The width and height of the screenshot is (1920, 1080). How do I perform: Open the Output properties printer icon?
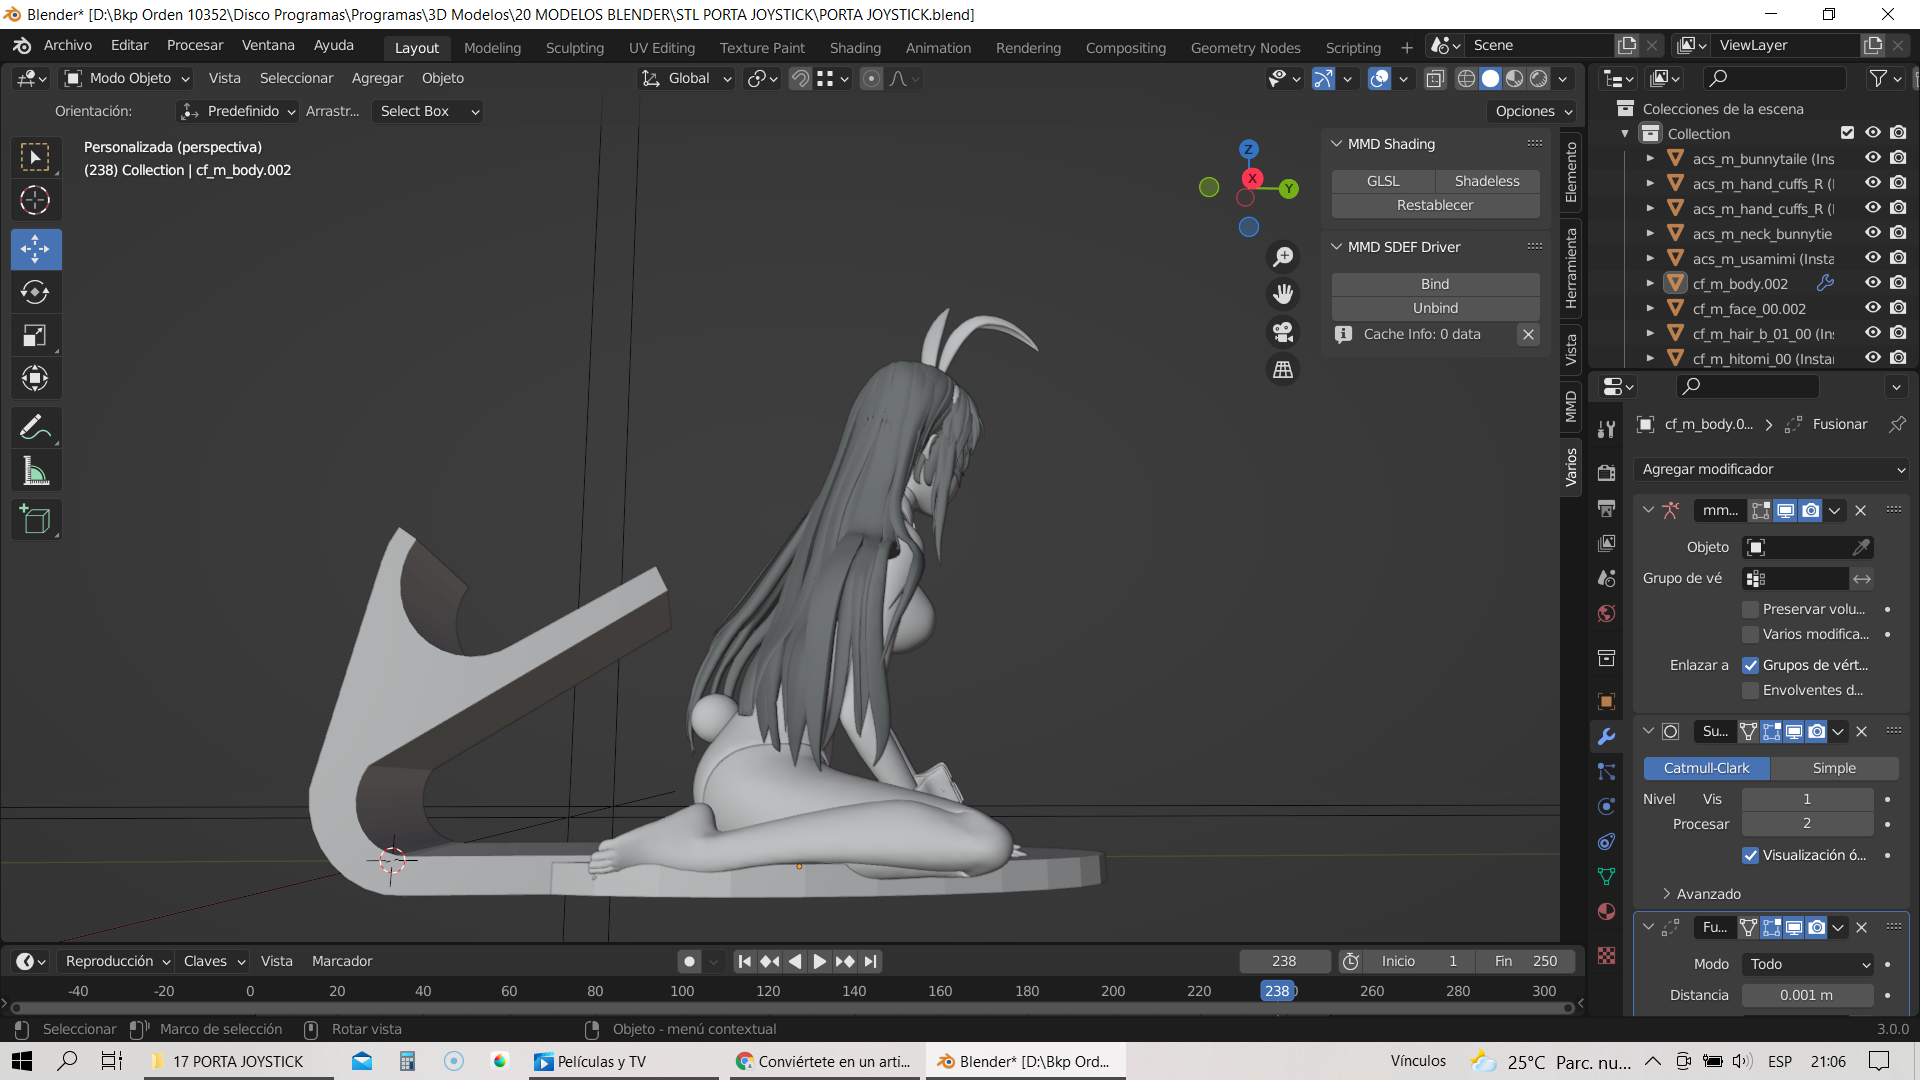point(1606,508)
